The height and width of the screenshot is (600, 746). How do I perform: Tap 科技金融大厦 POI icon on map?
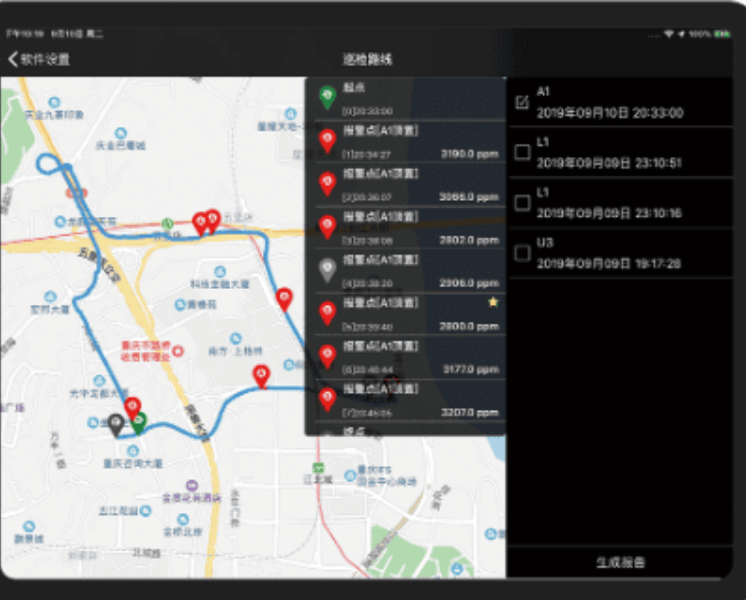220,272
